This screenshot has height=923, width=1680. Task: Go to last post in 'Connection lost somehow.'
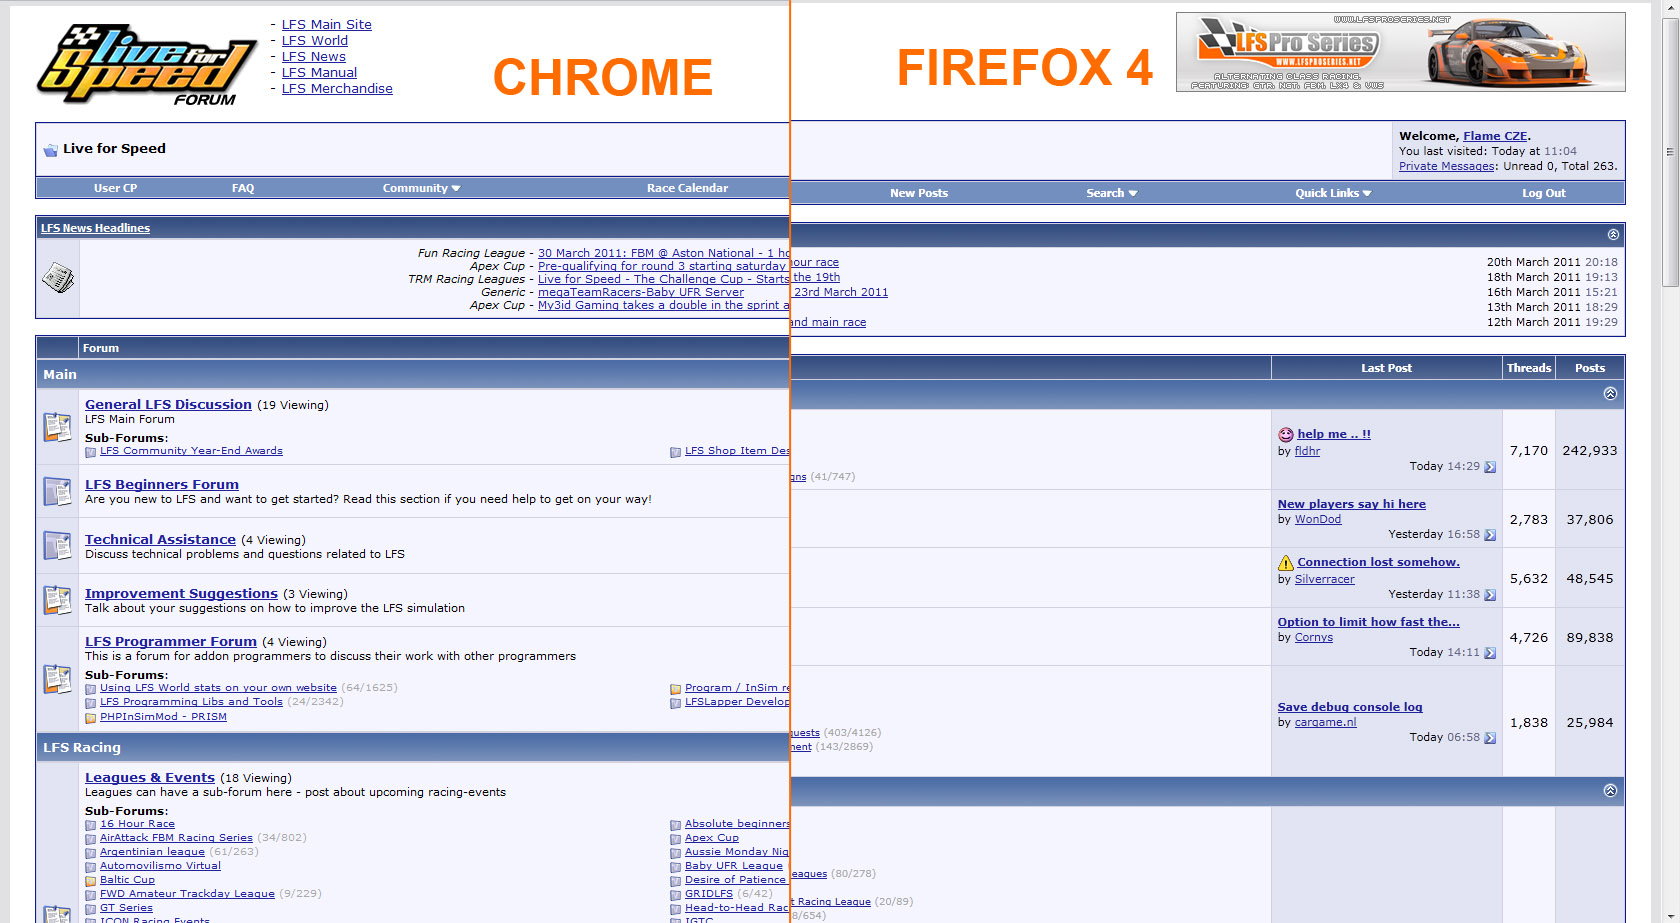(x=1490, y=595)
